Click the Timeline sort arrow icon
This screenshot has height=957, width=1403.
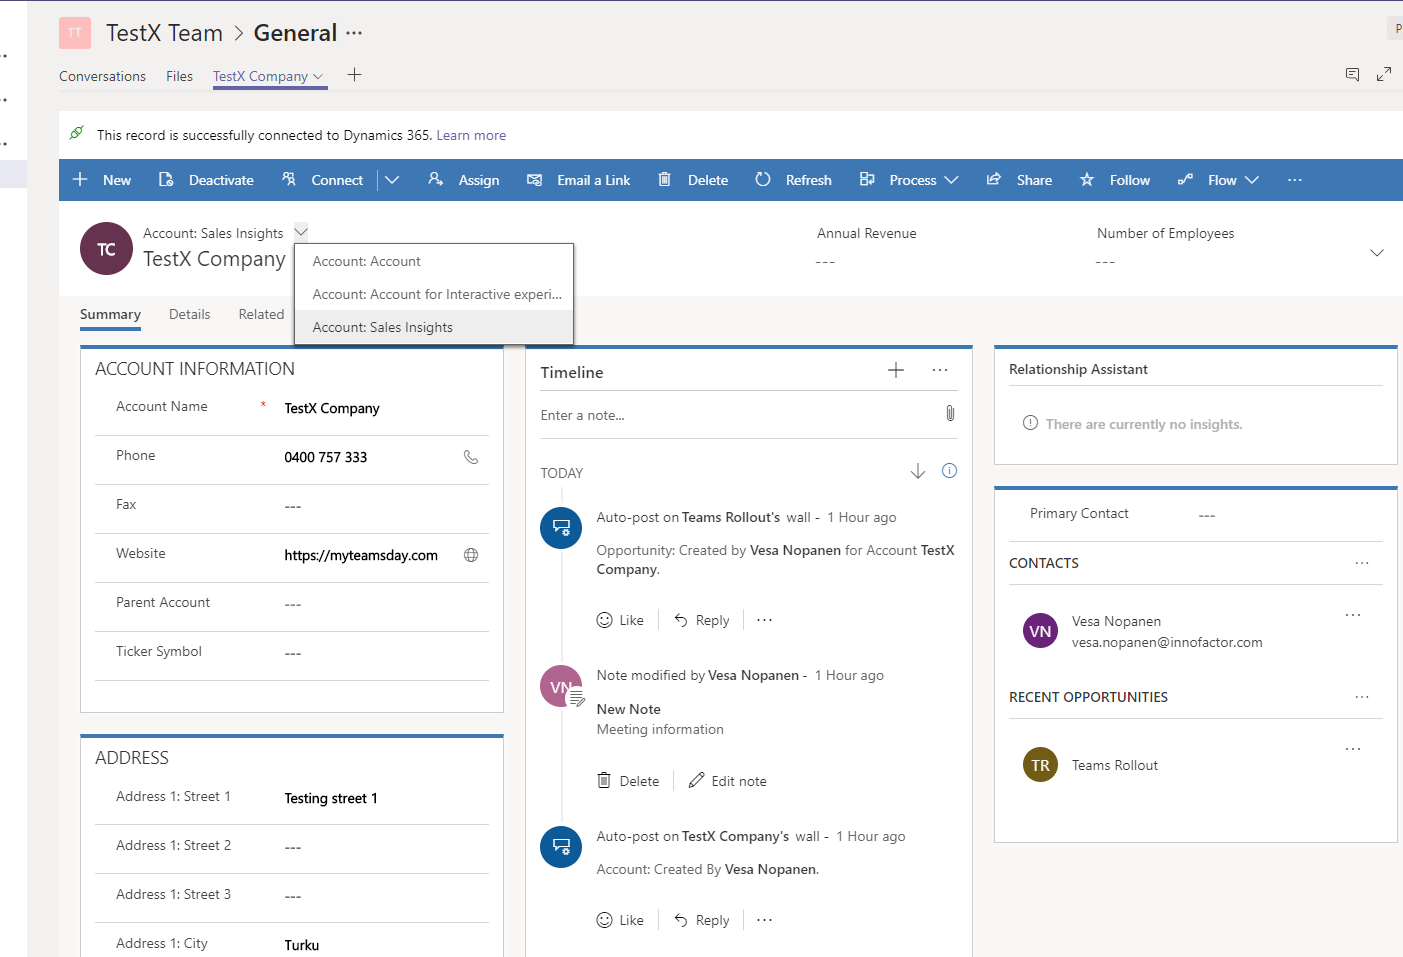917,471
